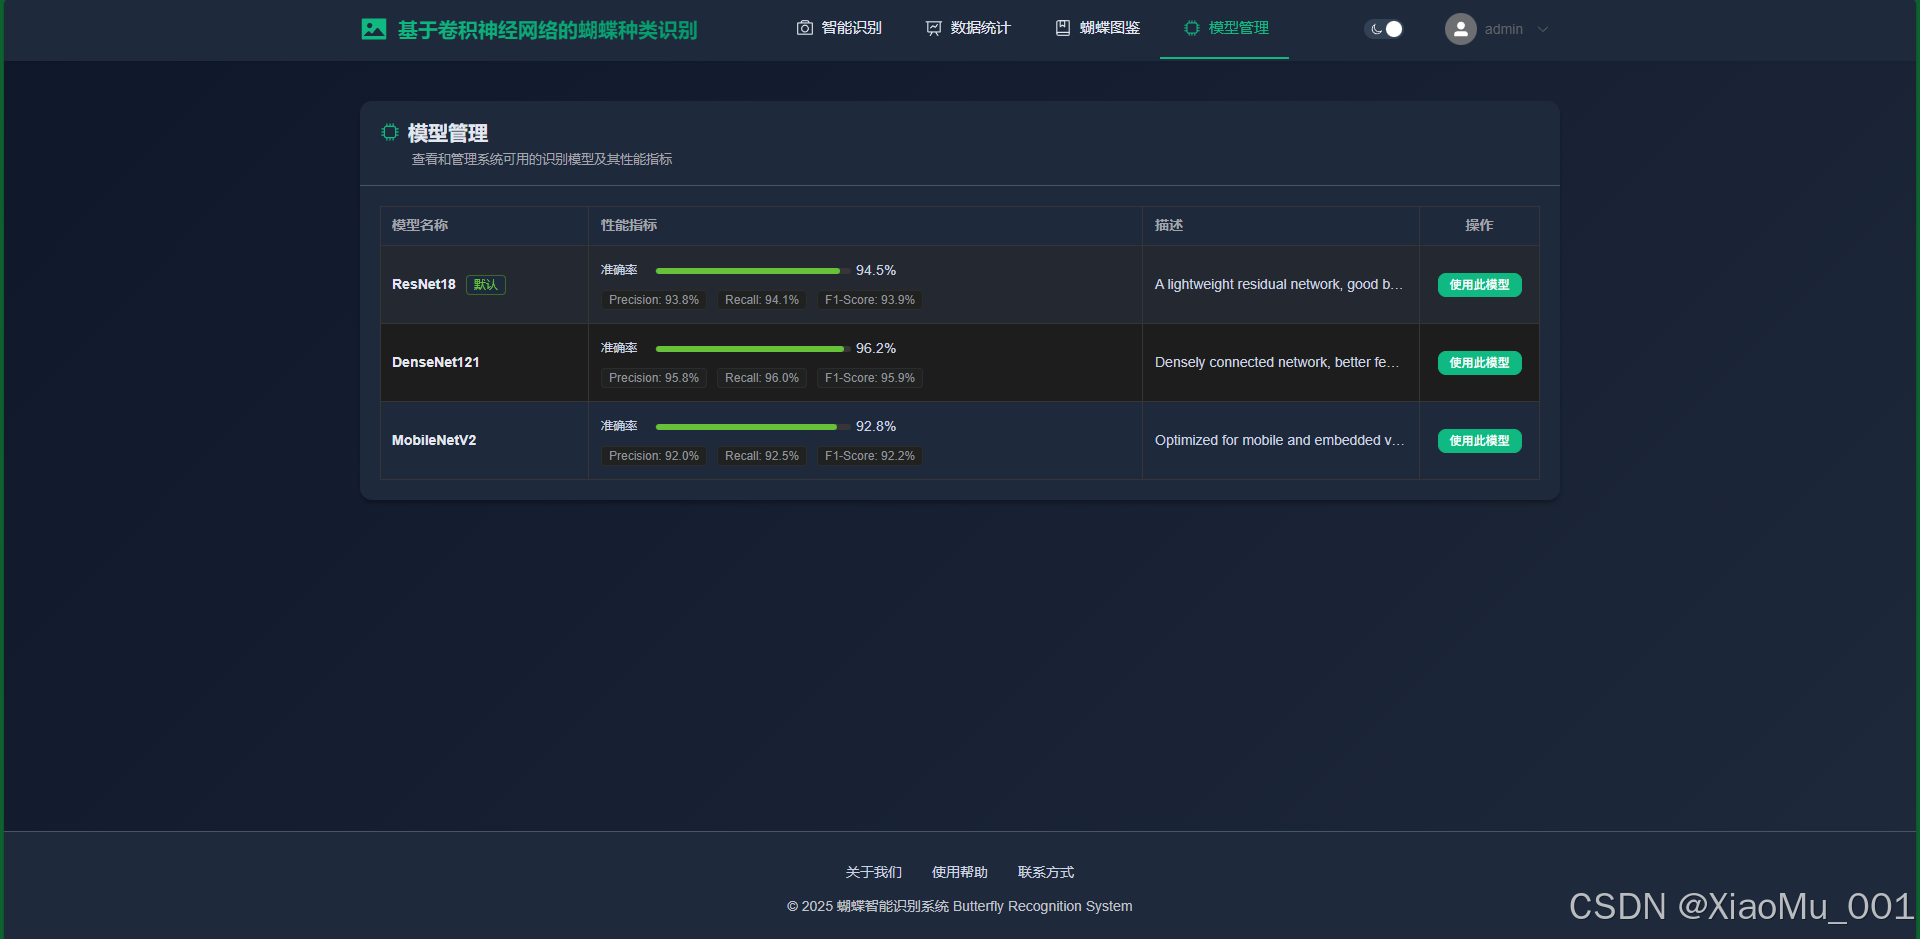The width and height of the screenshot is (1920, 939).
Task: Click ResNet18 accuracy progress bar
Action: point(753,271)
